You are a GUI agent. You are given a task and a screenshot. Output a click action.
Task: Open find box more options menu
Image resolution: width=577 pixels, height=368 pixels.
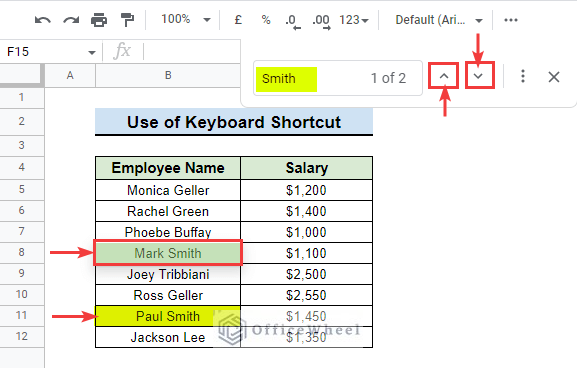523,77
